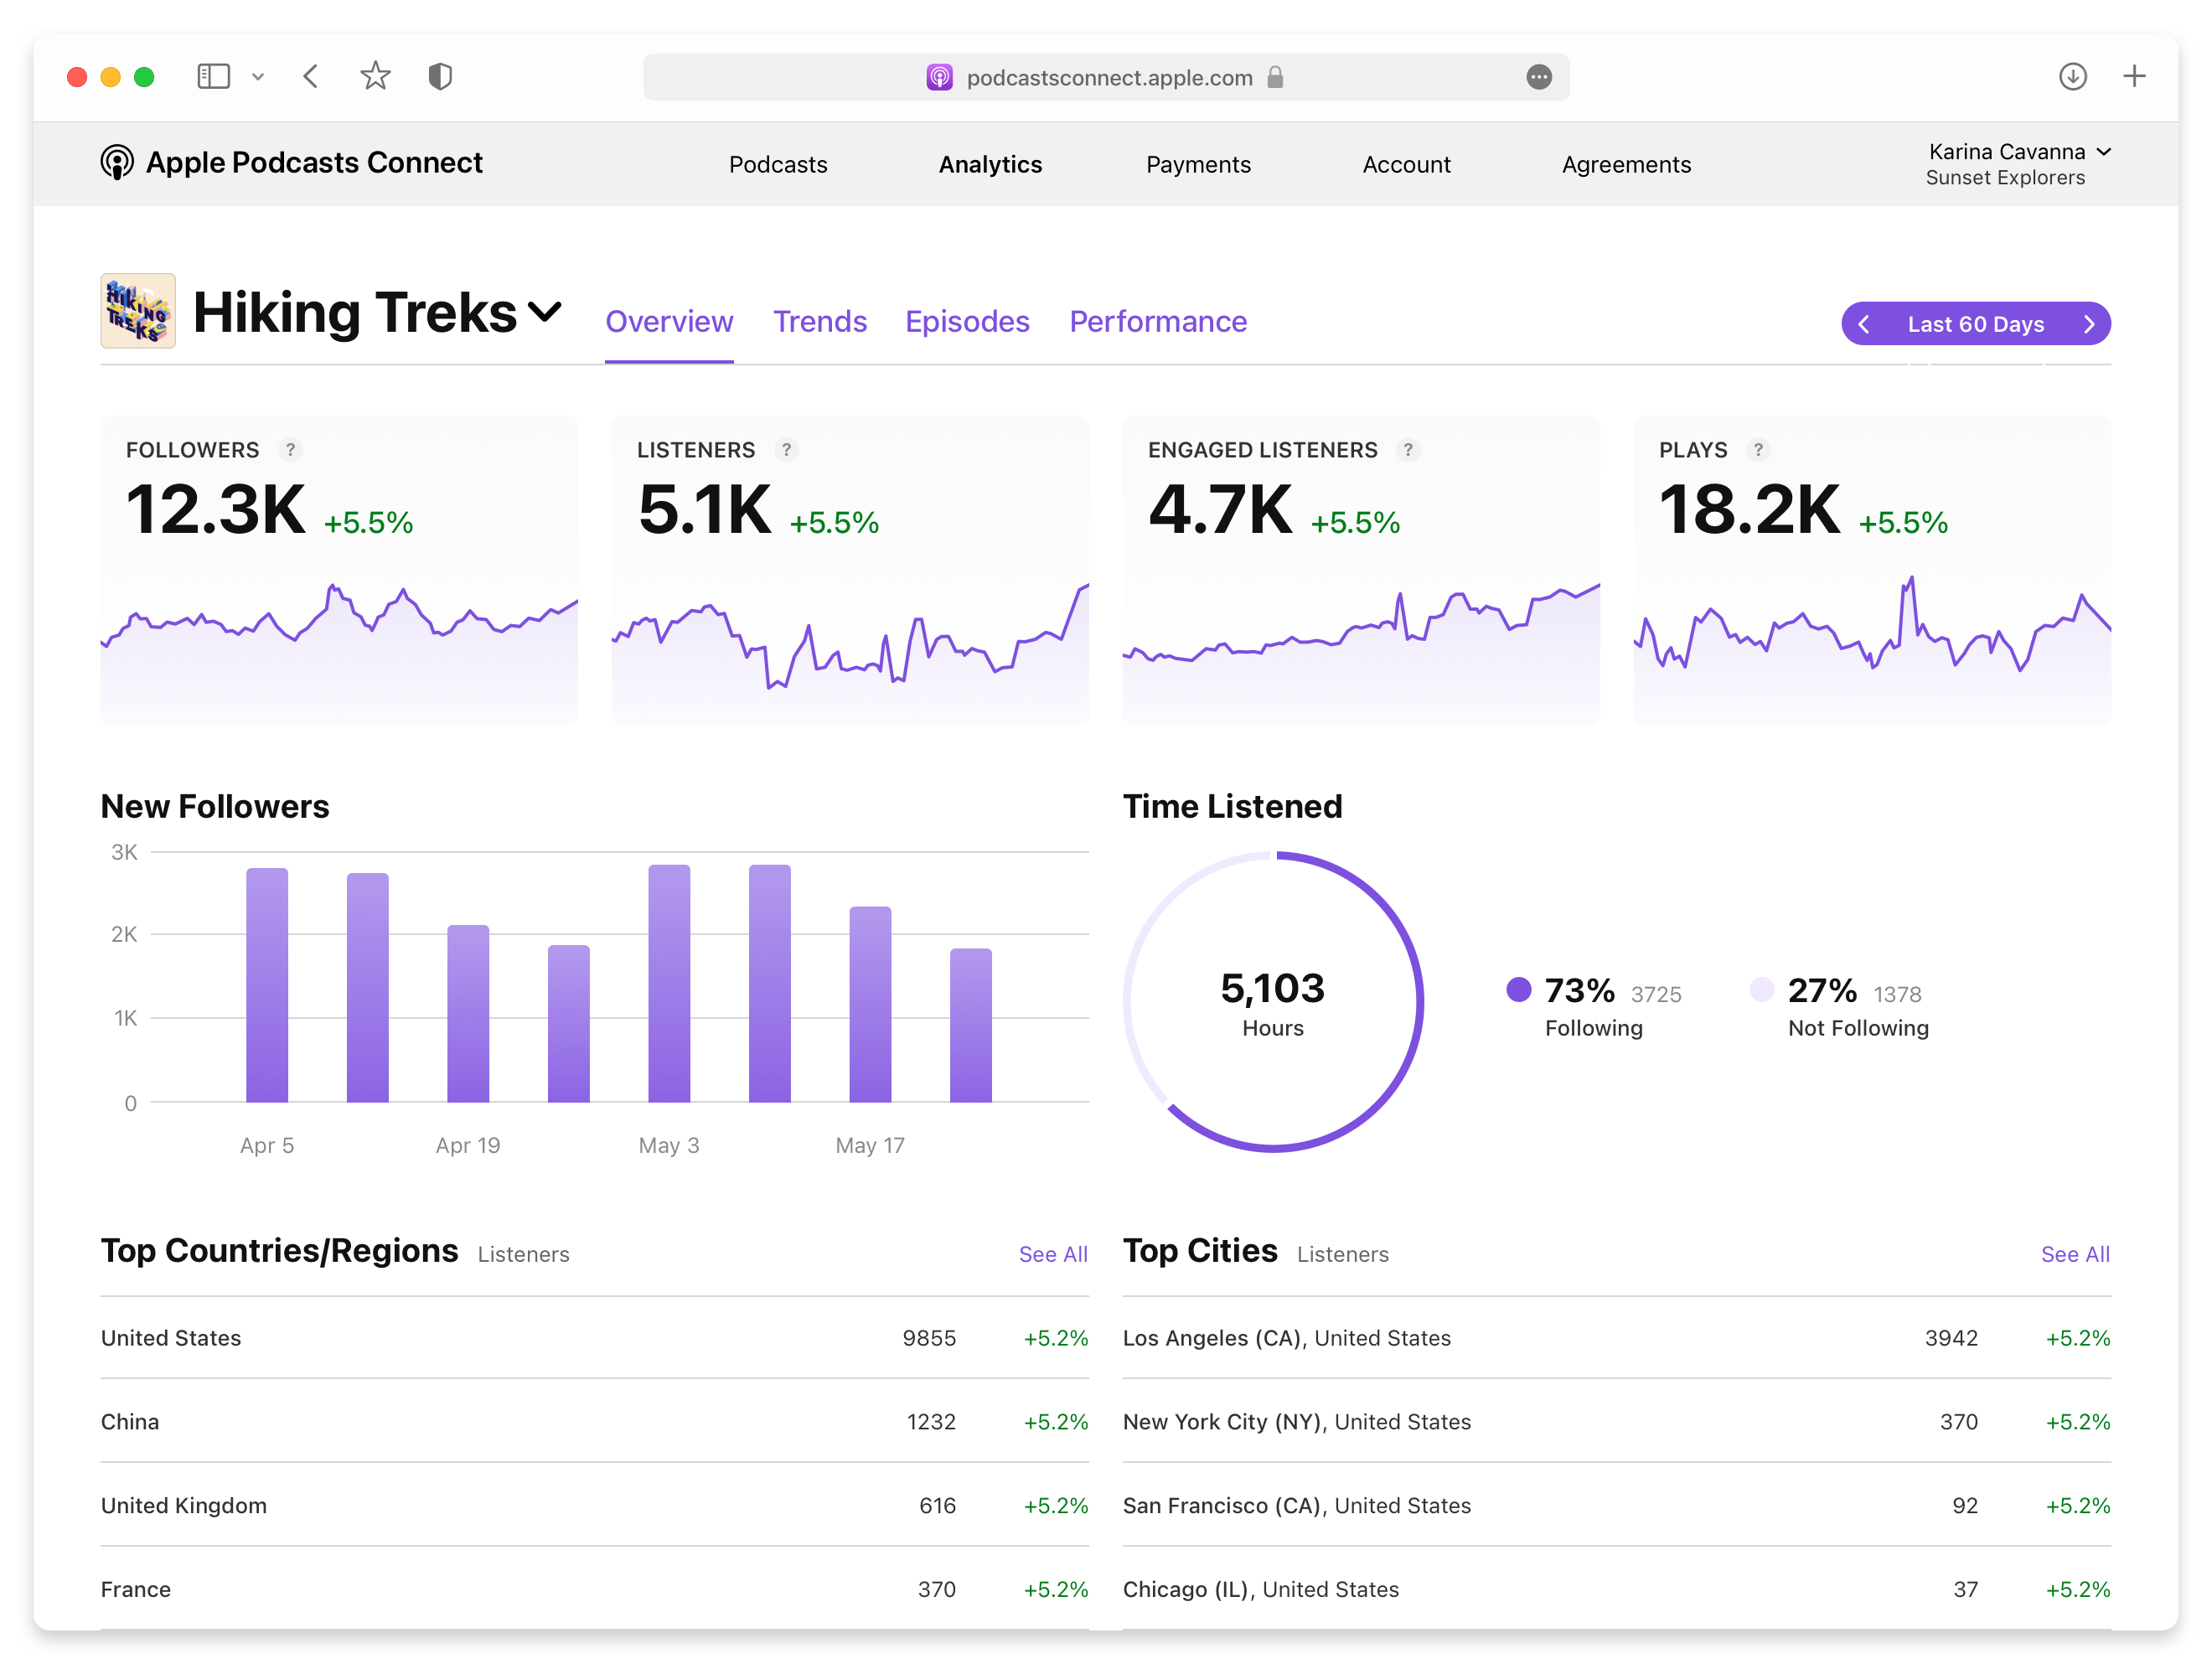Viewport: 2212px width, 1664px height.
Task: See All for Top Cities
Action: point(2075,1253)
